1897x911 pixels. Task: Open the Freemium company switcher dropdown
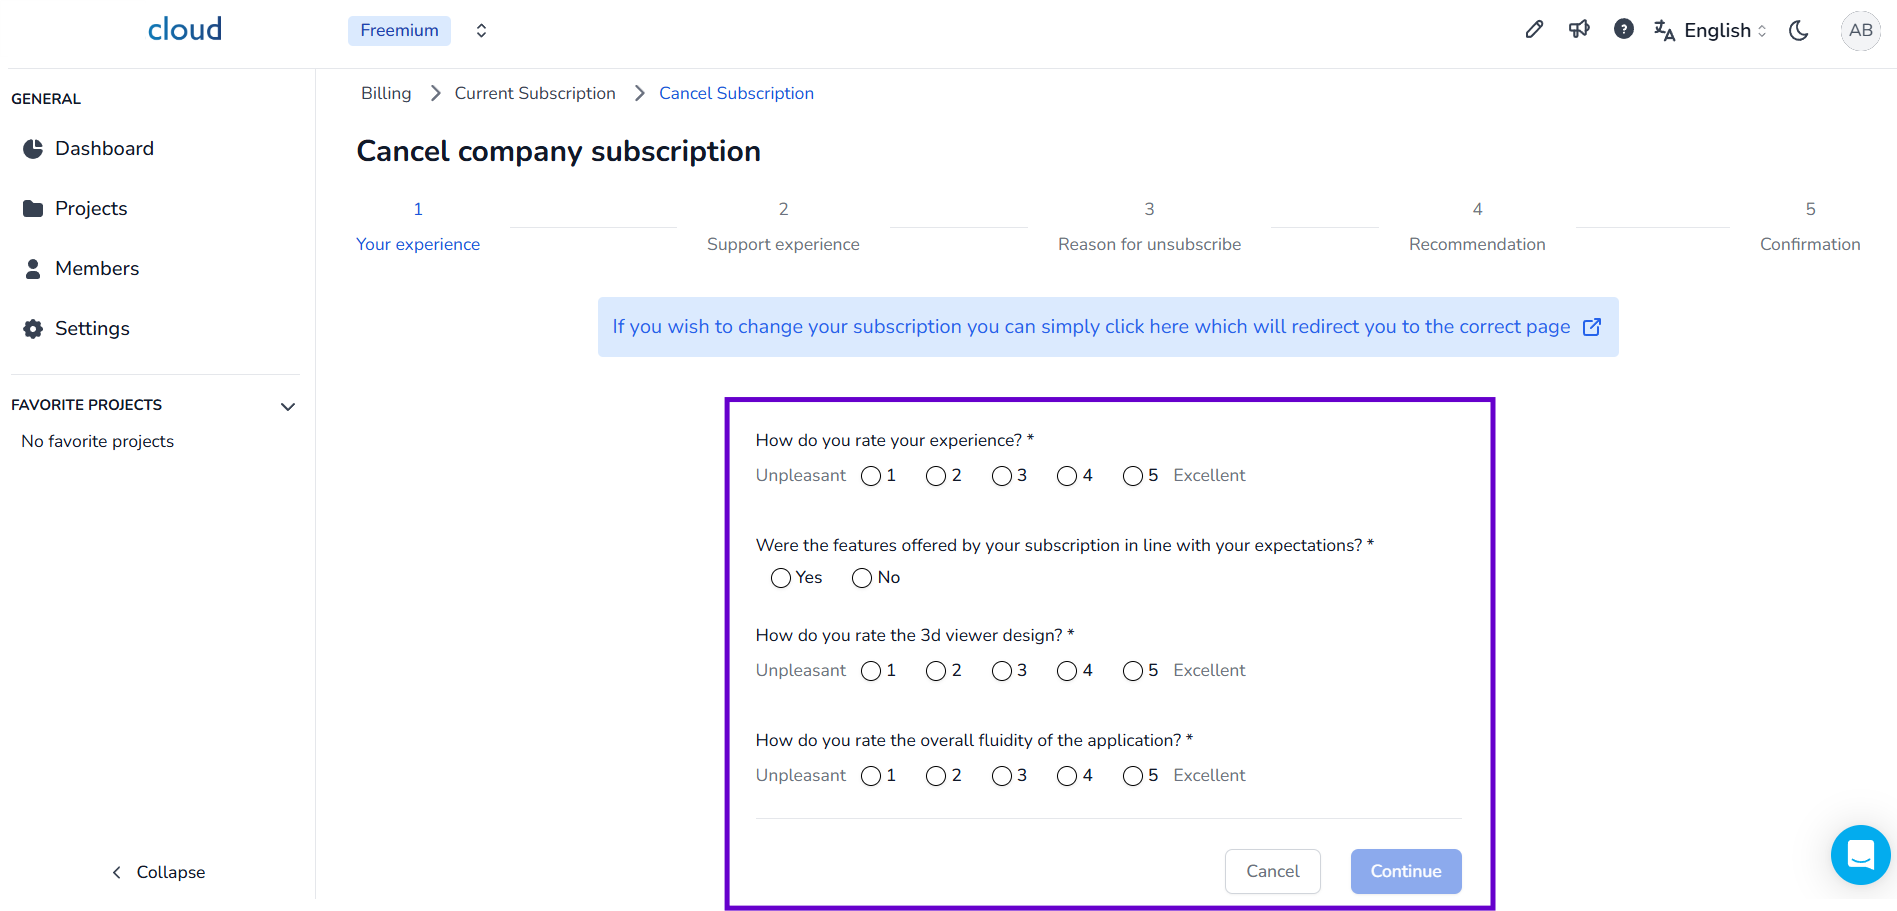tap(481, 30)
